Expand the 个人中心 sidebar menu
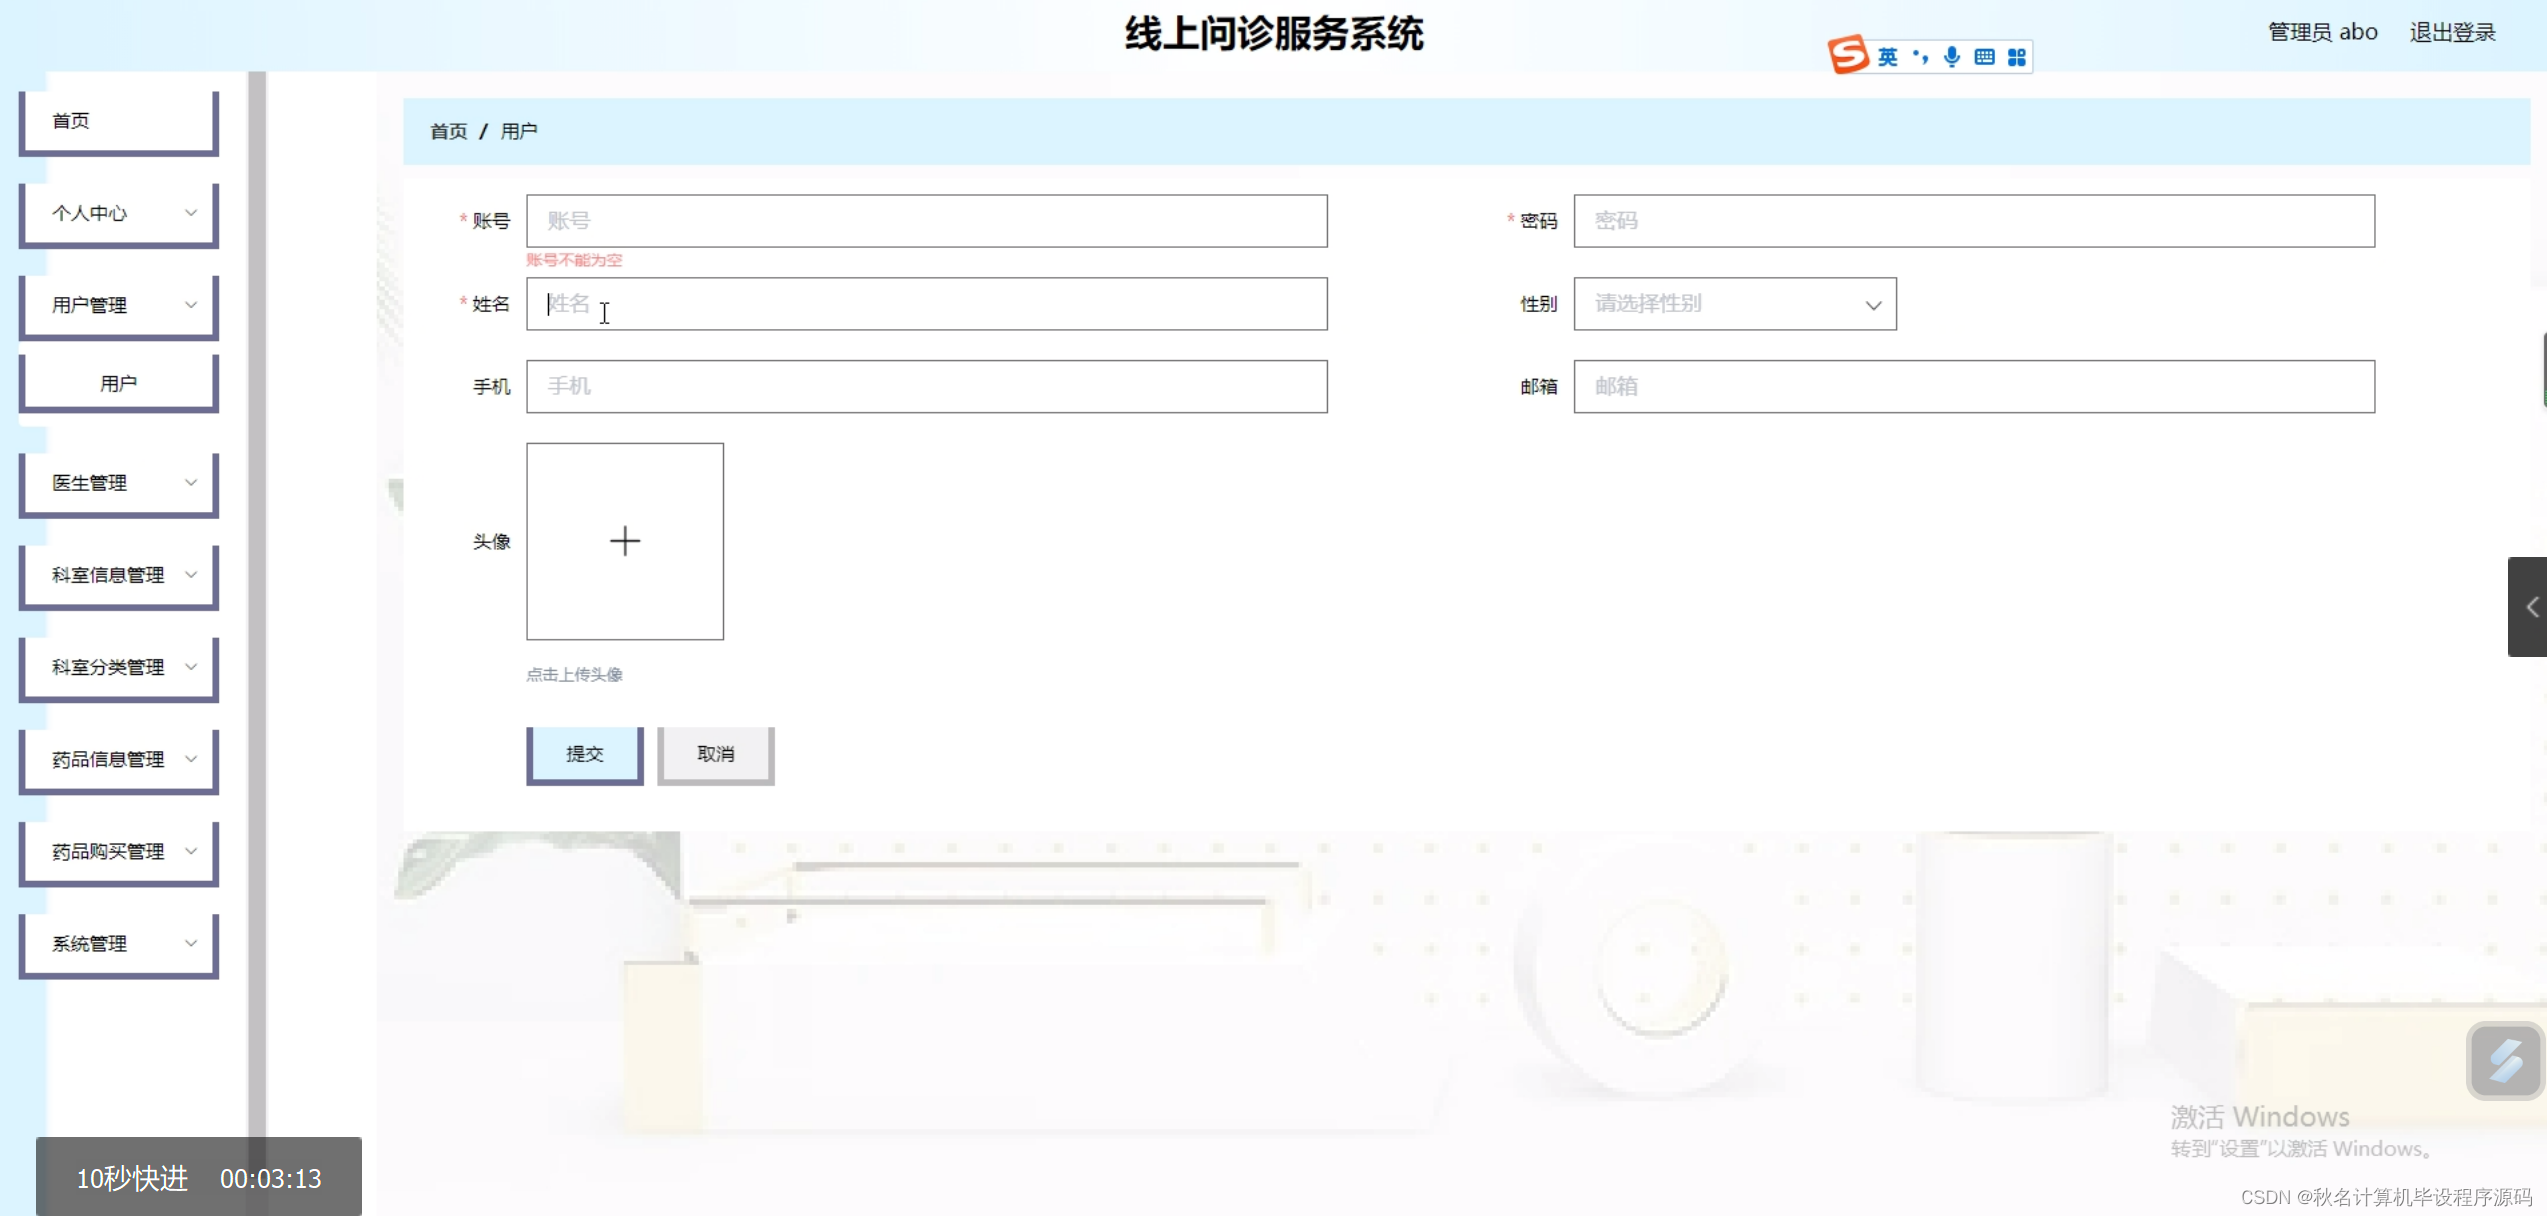 point(119,213)
